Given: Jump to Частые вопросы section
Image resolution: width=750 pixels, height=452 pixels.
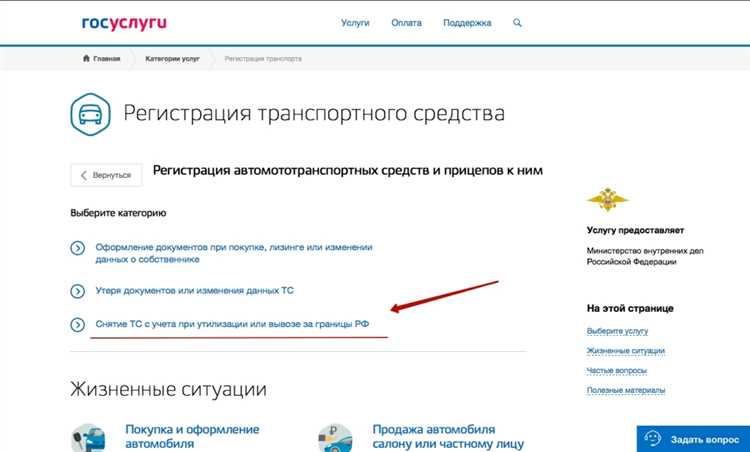Looking at the screenshot, I should (x=617, y=371).
